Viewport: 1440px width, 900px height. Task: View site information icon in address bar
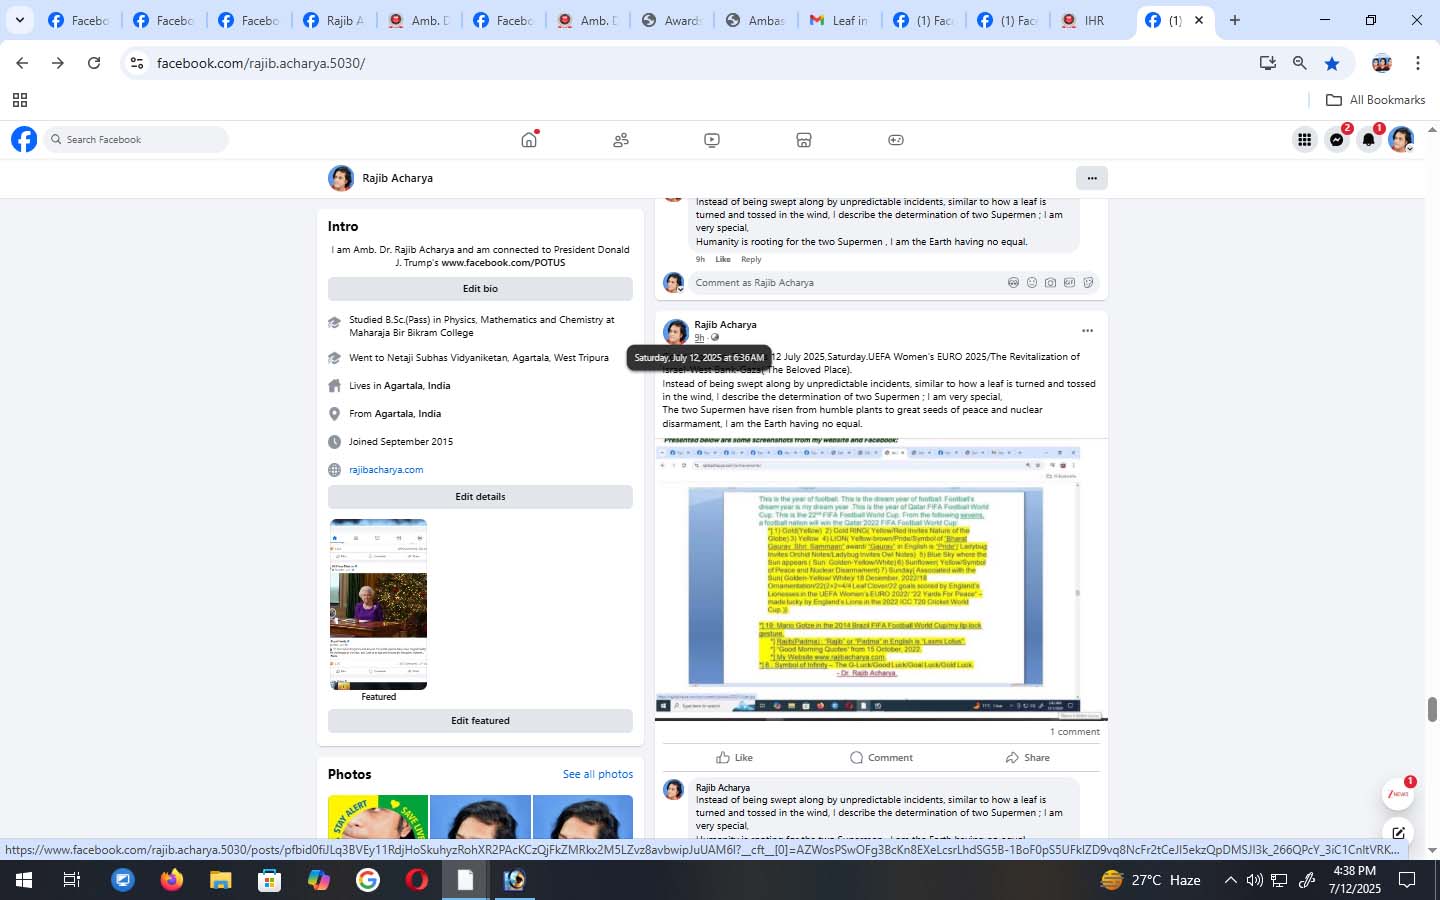pos(137,63)
